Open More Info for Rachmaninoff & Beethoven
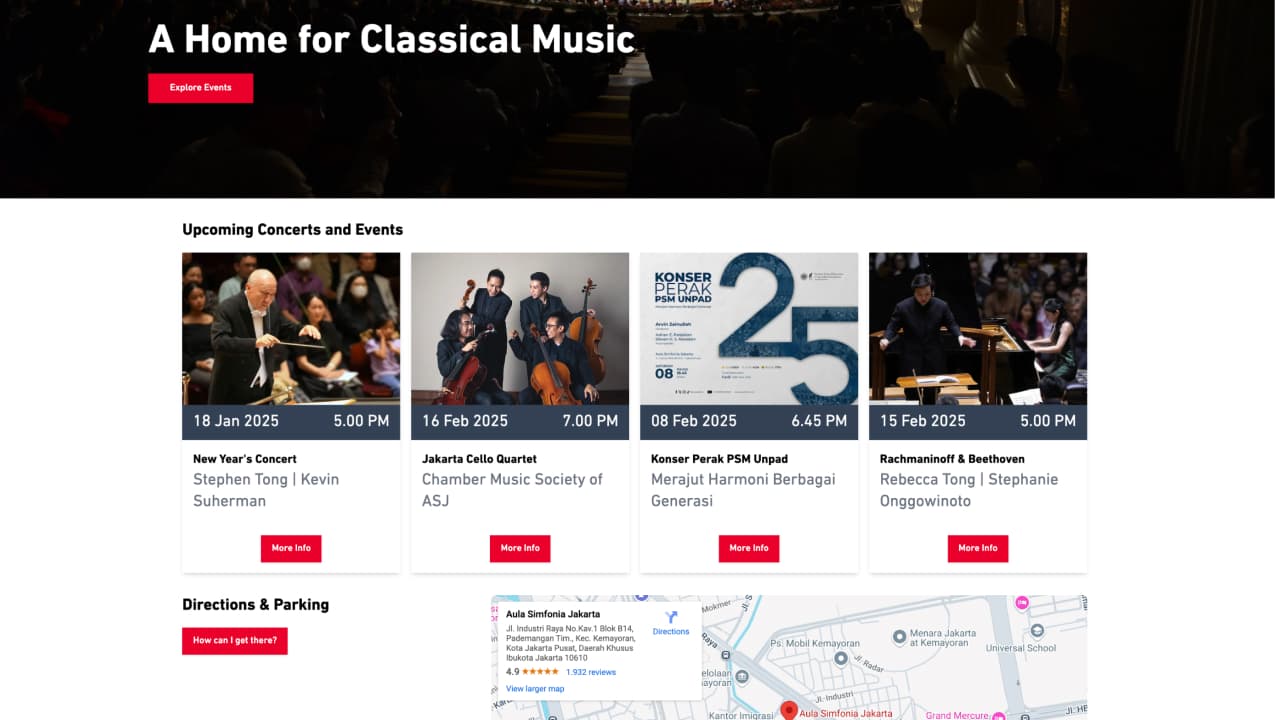The image size is (1280, 720). tap(978, 548)
